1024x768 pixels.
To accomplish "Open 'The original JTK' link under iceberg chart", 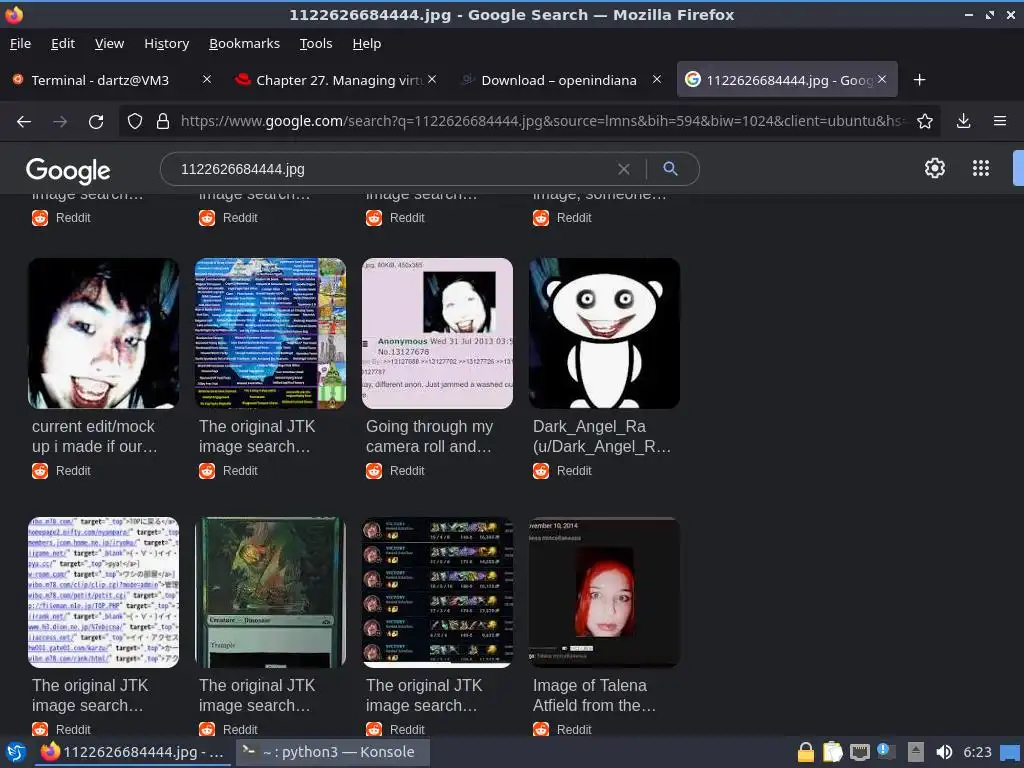I will pyautogui.click(x=257, y=436).
